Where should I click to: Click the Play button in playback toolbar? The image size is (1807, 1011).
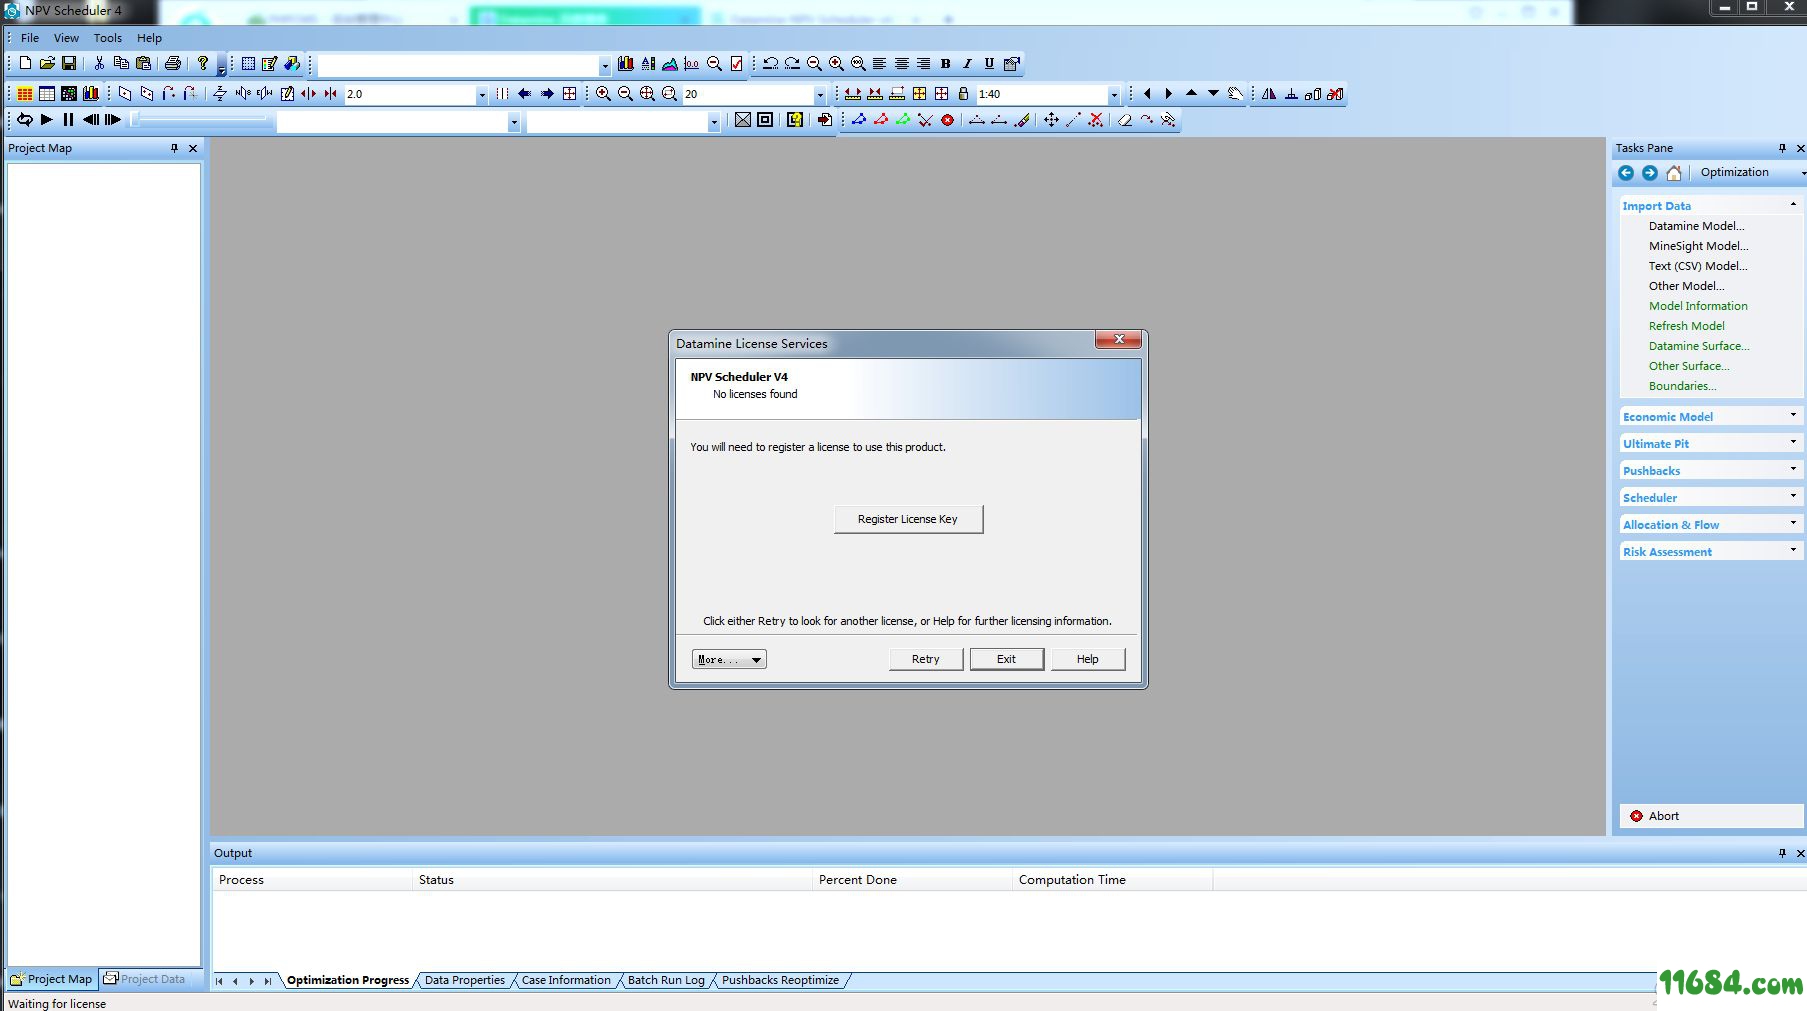tap(47, 120)
